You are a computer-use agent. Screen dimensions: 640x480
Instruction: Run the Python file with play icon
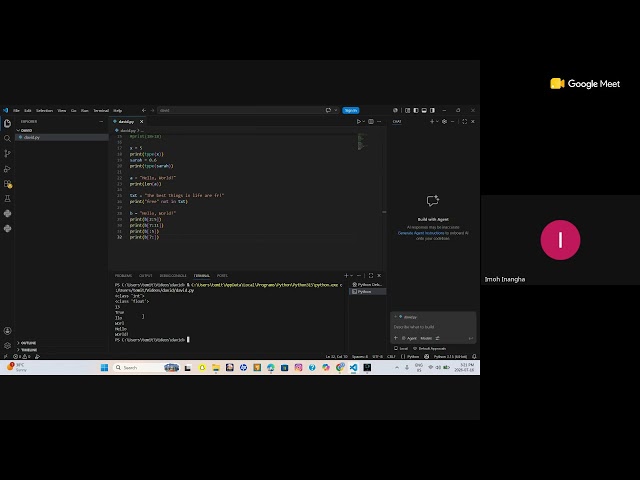[x=359, y=122]
